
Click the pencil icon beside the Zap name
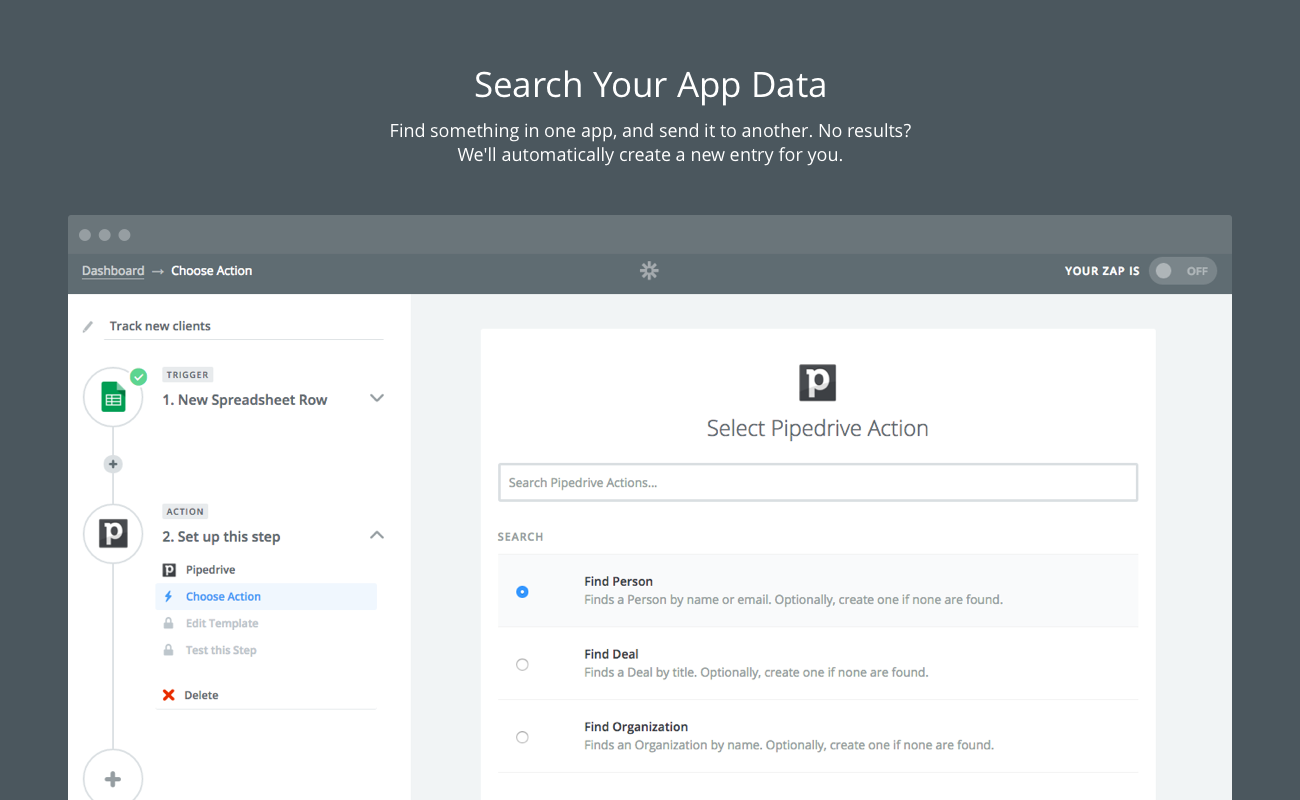pos(88,327)
